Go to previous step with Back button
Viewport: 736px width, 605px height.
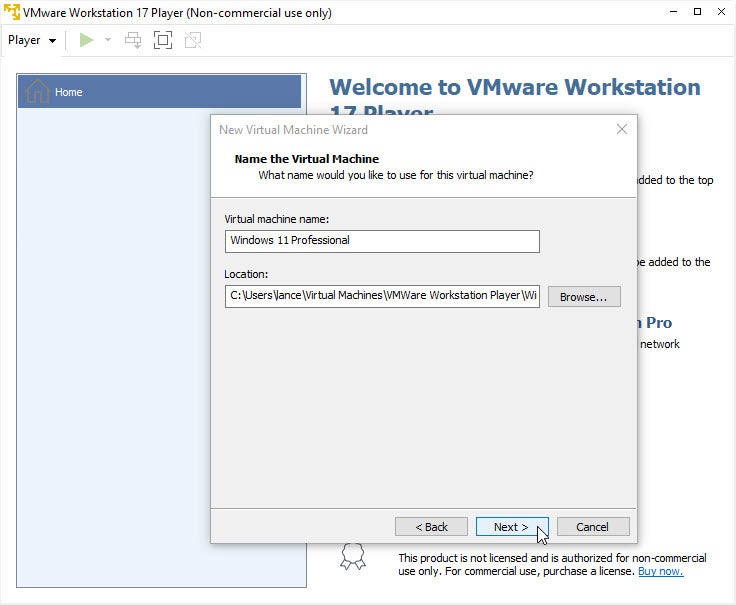pos(431,527)
